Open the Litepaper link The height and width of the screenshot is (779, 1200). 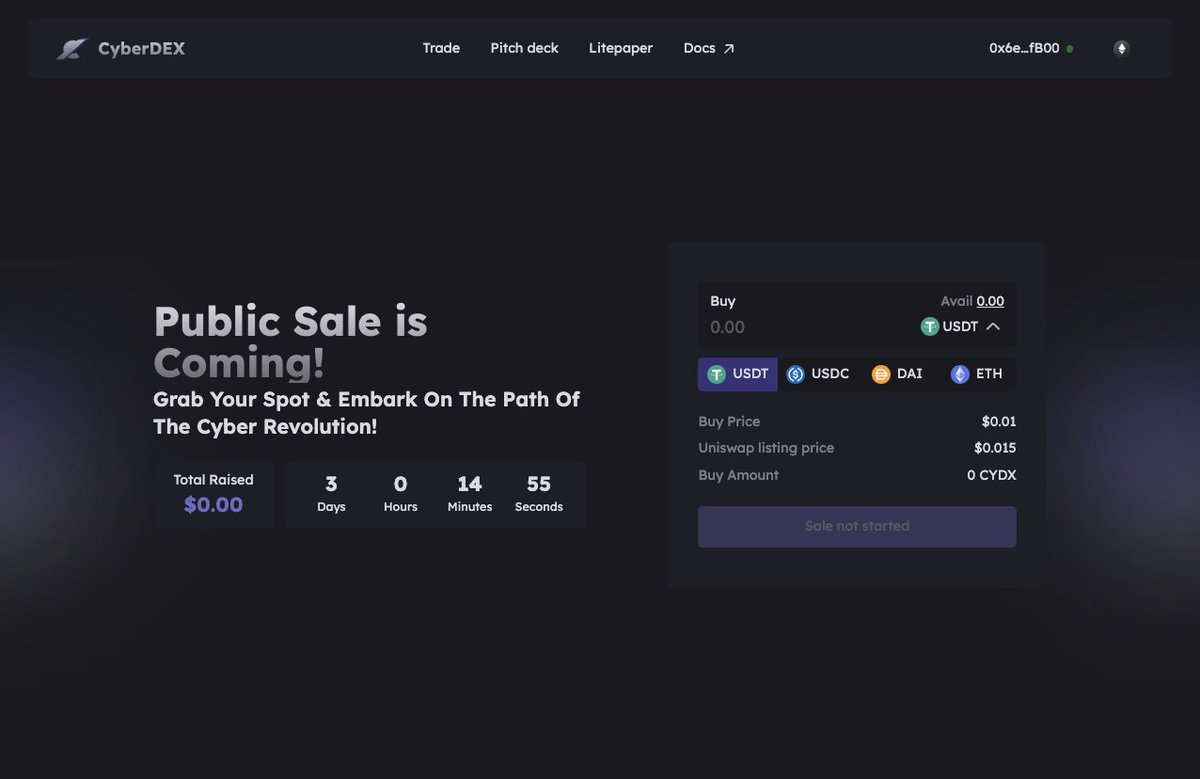pos(621,48)
